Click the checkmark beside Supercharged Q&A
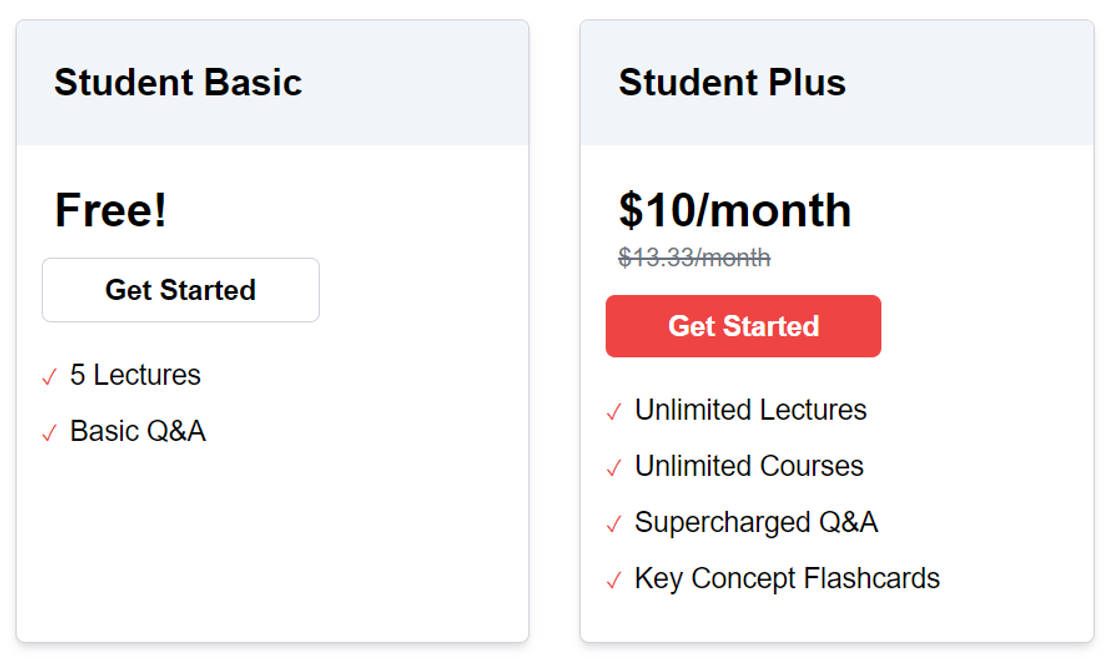The height and width of the screenshot is (659, 1108). click(613, 523)
